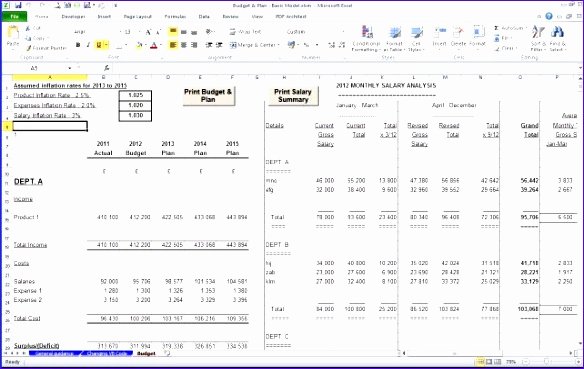Viewport: 584px width, 369px height.
Task: Click the zoom slider in status bar
Action: 547,362
